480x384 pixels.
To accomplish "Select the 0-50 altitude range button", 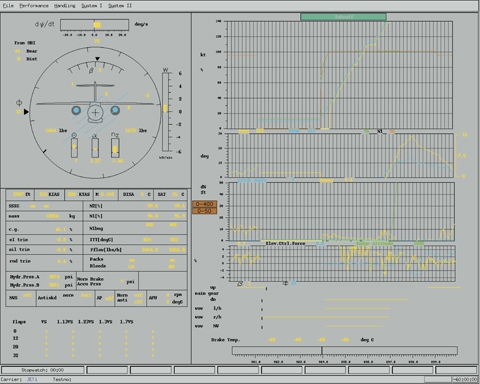I will coord(205,211).
